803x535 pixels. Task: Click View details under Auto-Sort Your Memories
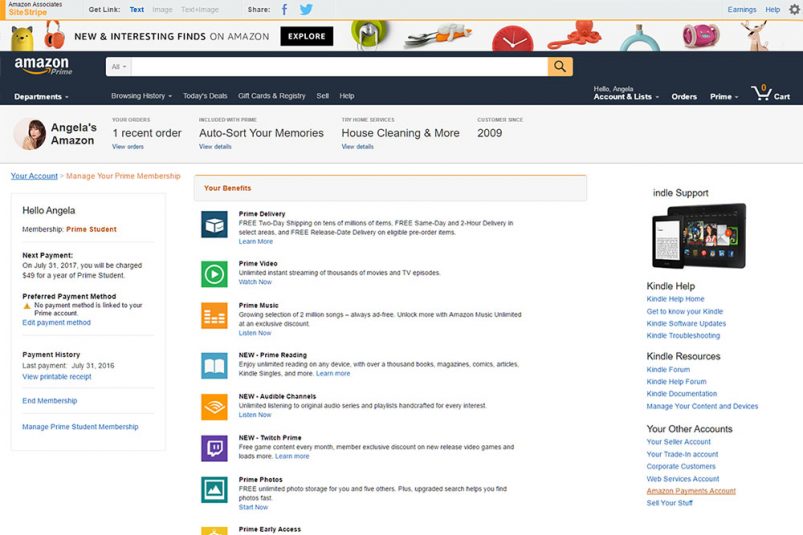tap(215, 146)
